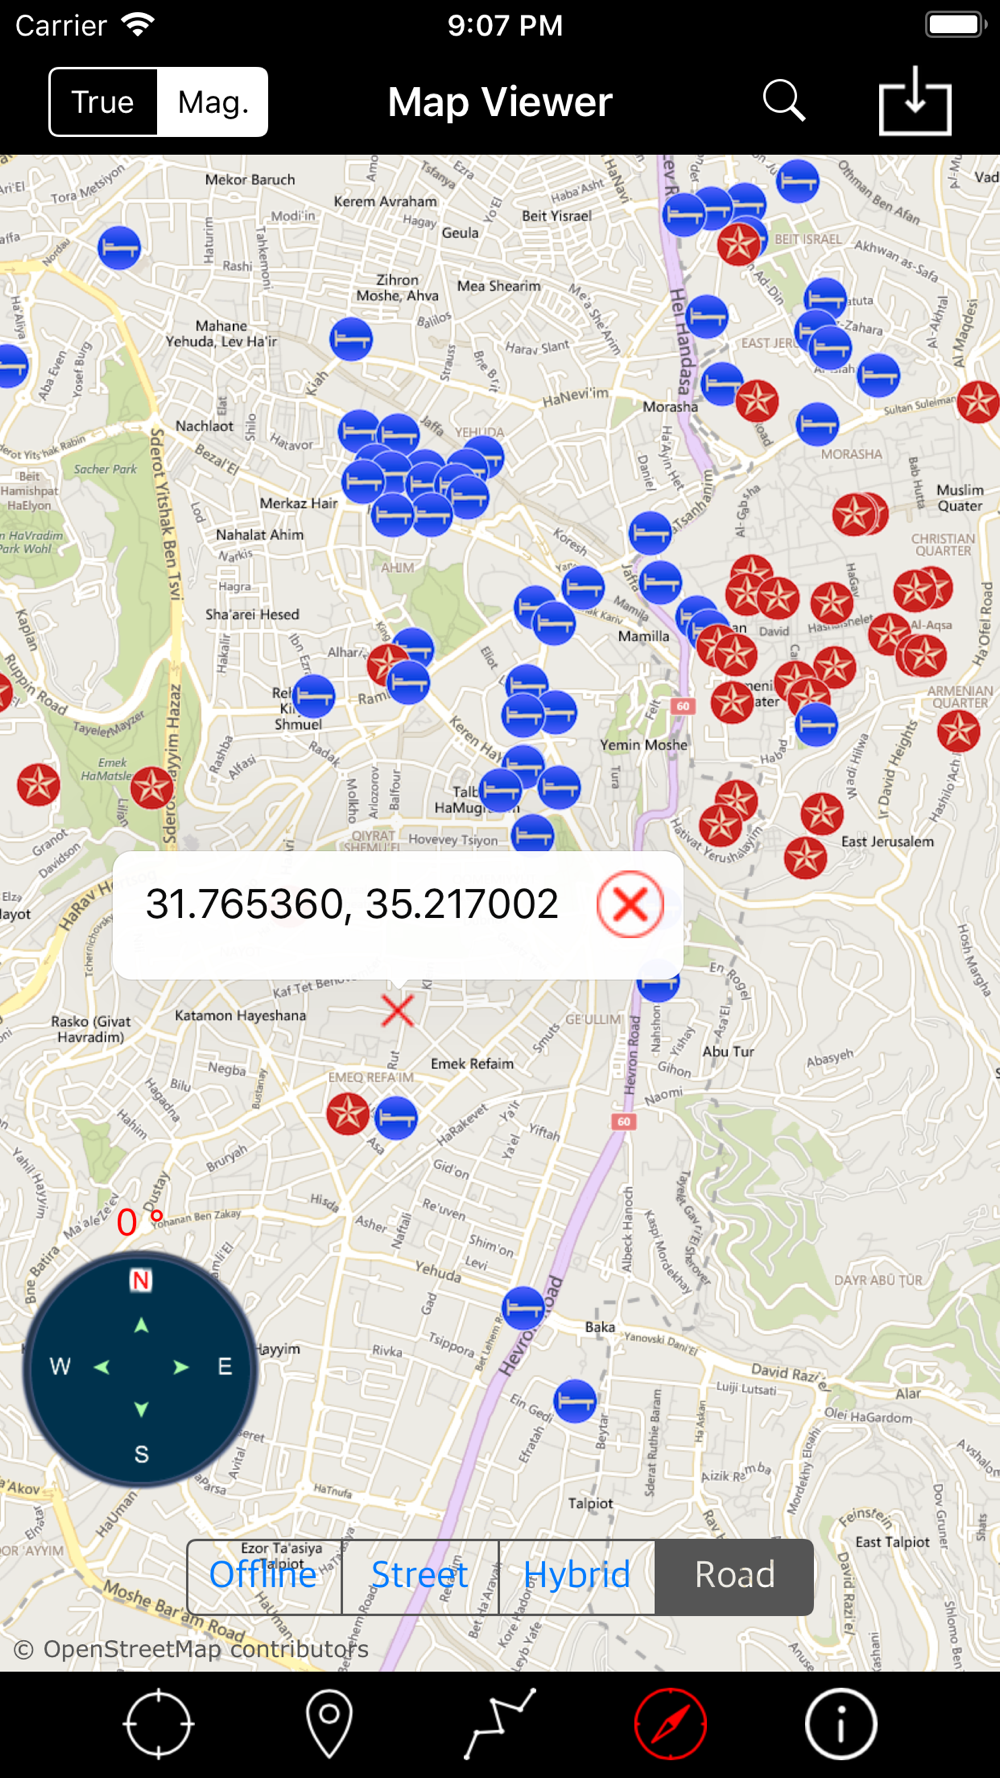This screenshot has width=1000, height=1778.
Task: Tap red star marker at Emeq Refa'im
Action: pyautogui.click(x=348, y=1112)
